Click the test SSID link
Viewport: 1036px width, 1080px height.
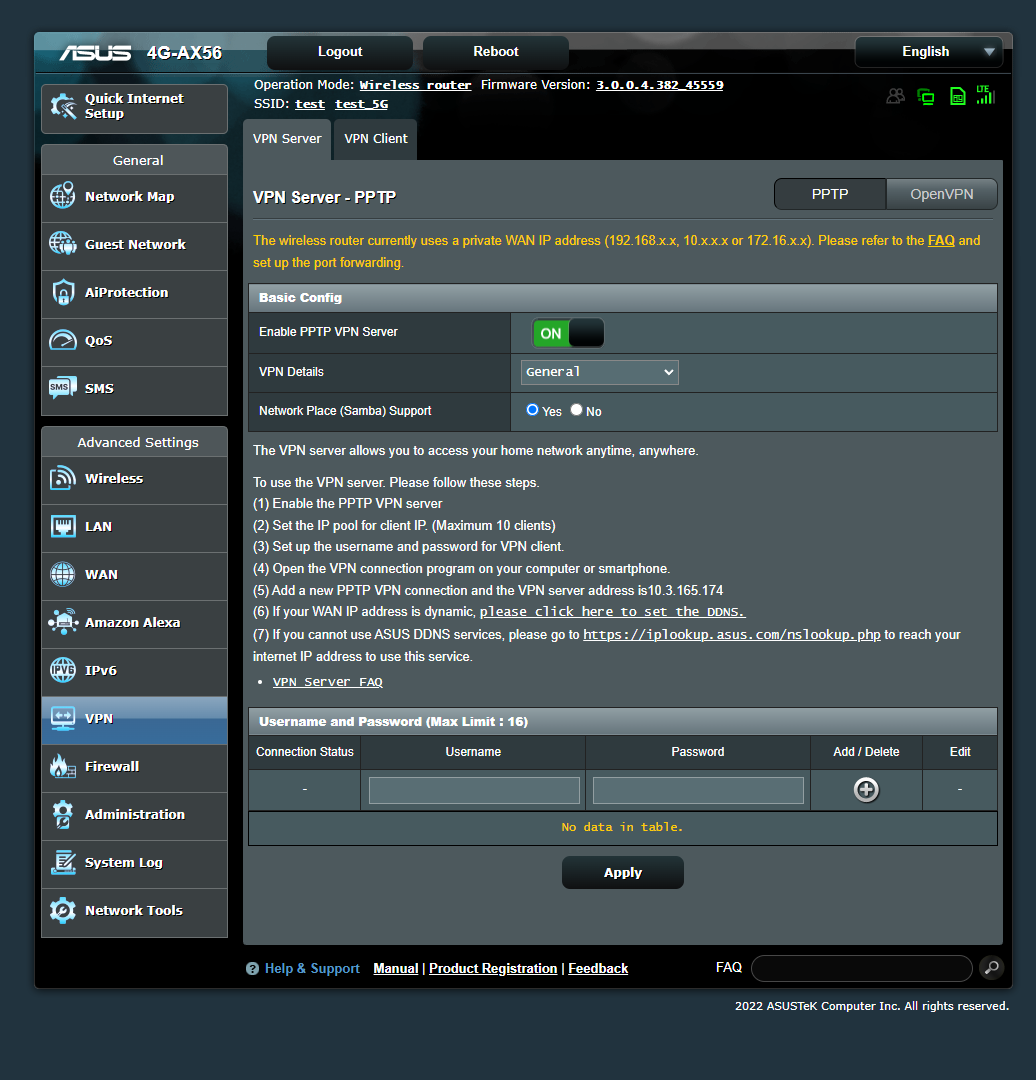310,104
